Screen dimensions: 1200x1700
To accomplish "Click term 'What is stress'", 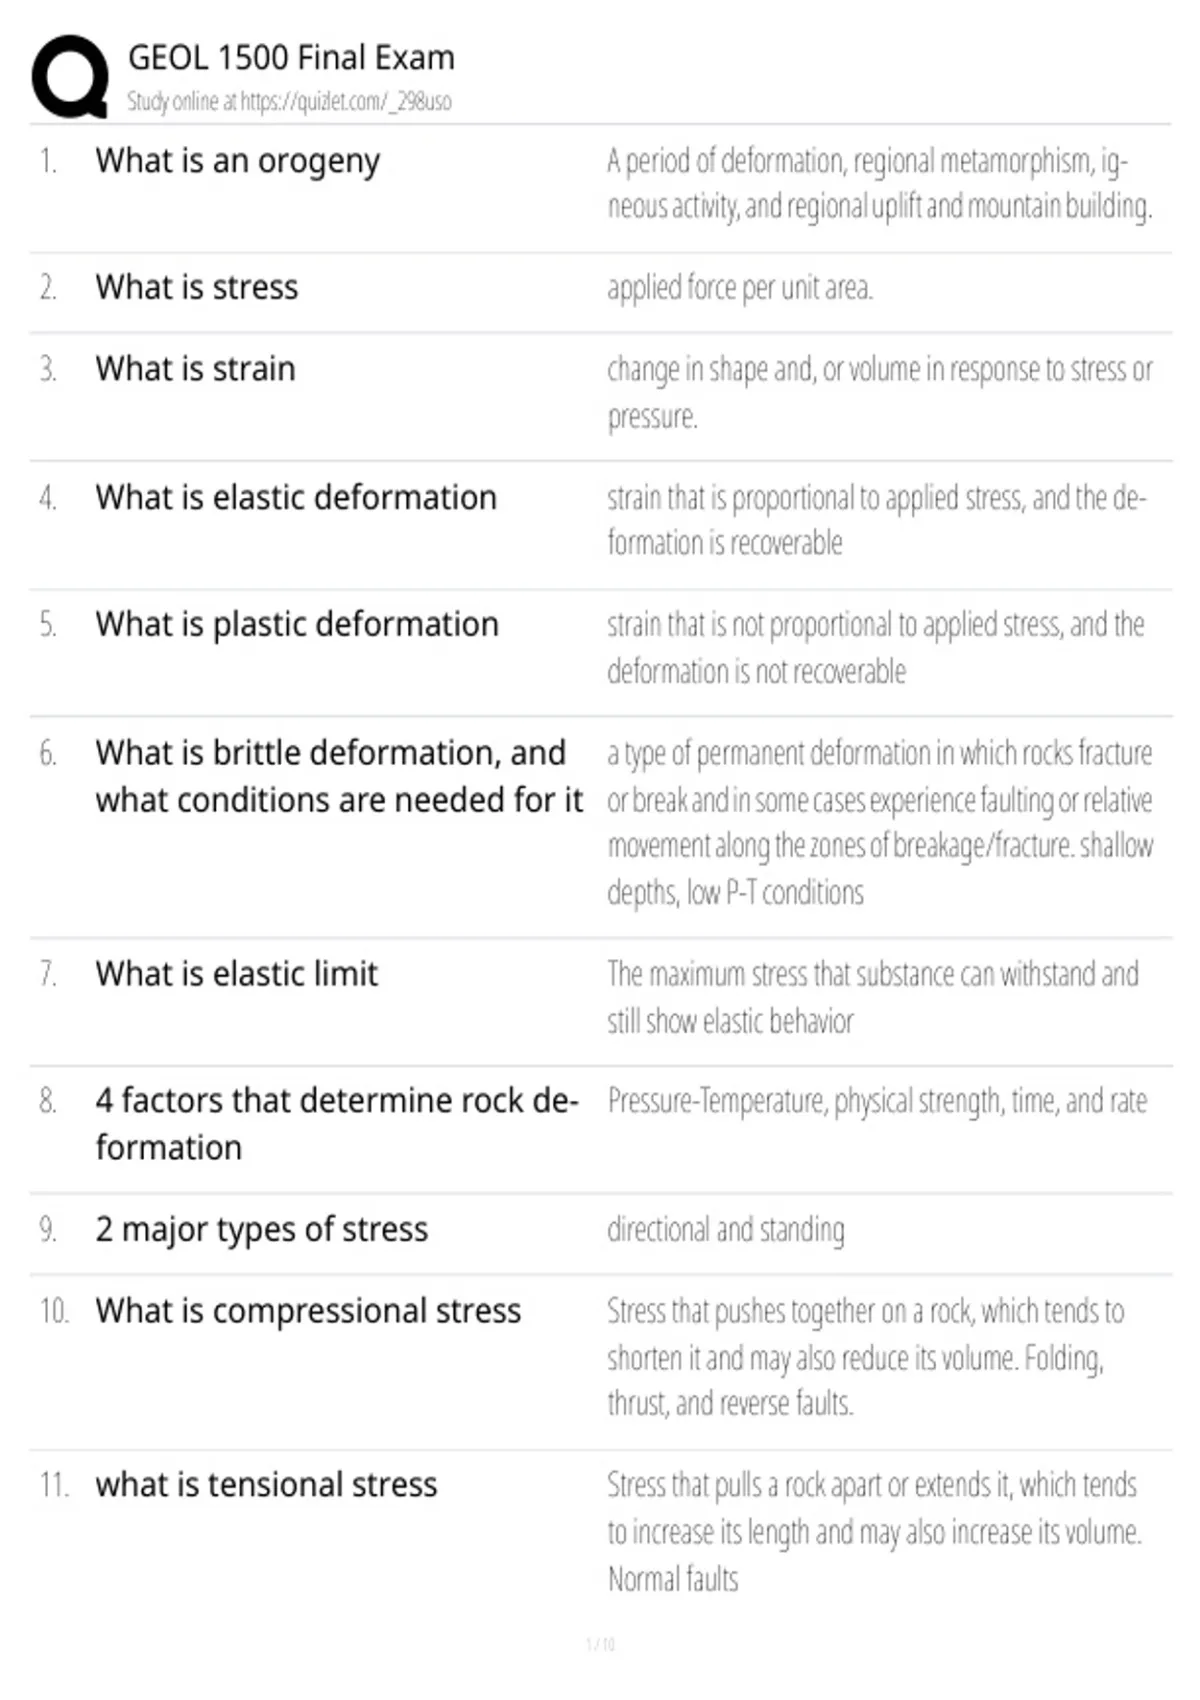I will pyautogui.click(x=197, y=287).
